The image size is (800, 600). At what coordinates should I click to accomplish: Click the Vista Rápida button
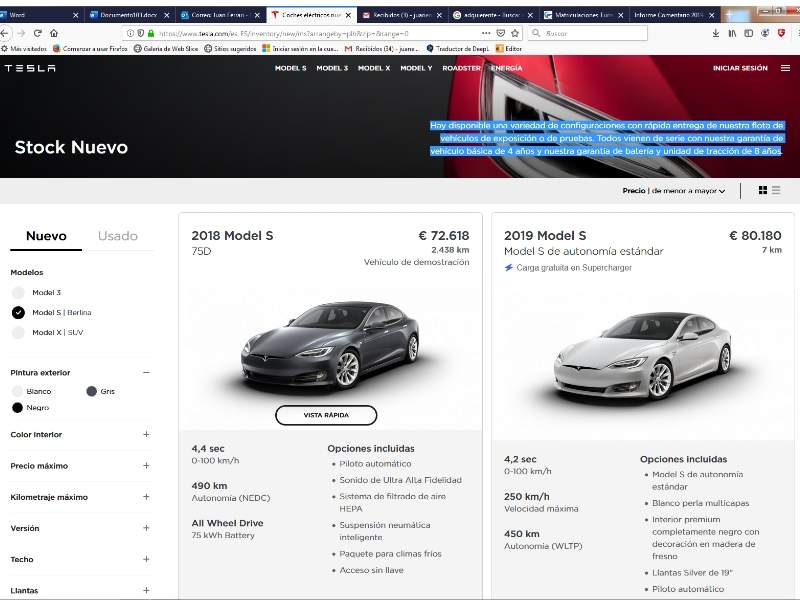[326, 415]
